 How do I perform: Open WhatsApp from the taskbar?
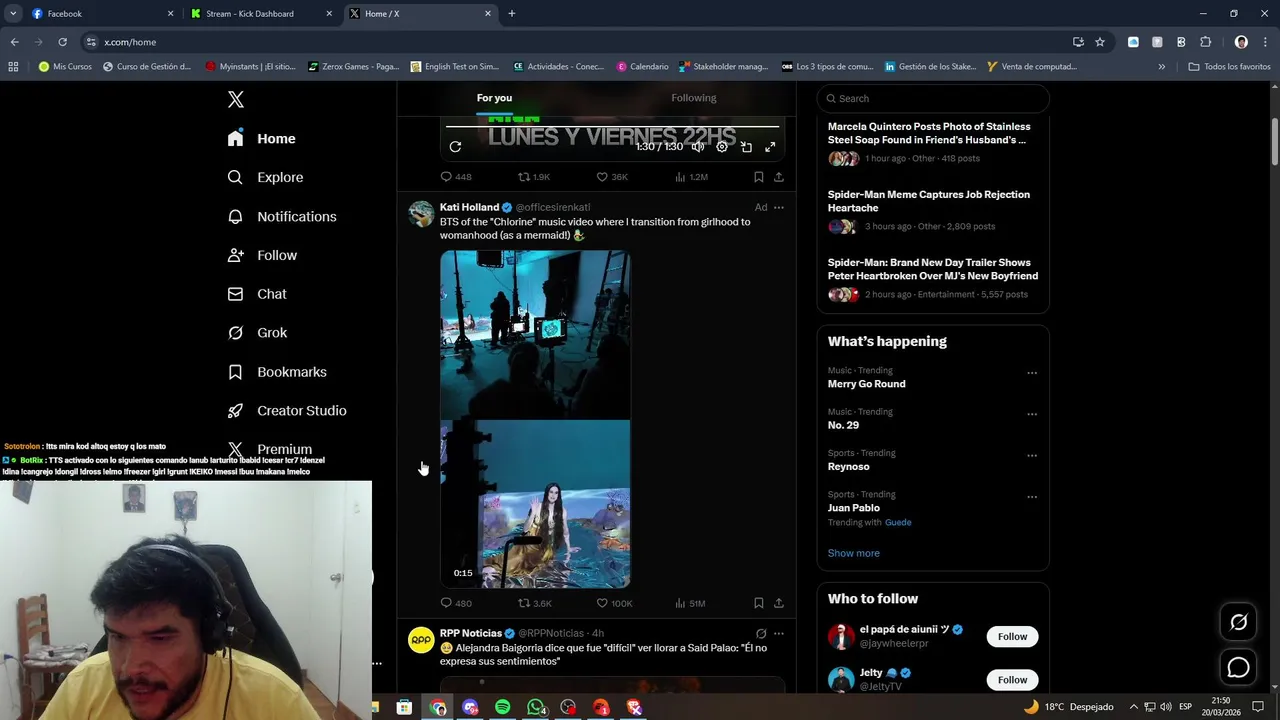coord(536,707)
